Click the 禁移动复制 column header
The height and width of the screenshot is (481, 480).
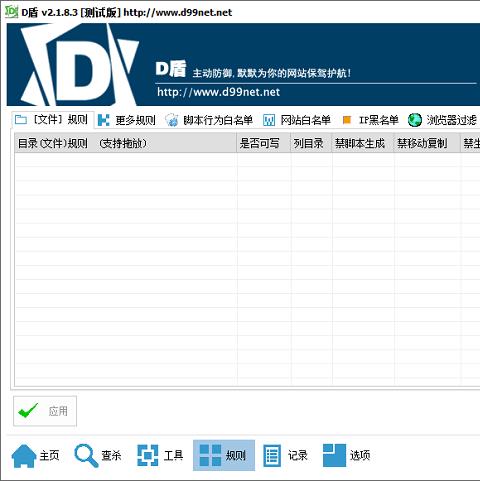click(x=427, y=143)
